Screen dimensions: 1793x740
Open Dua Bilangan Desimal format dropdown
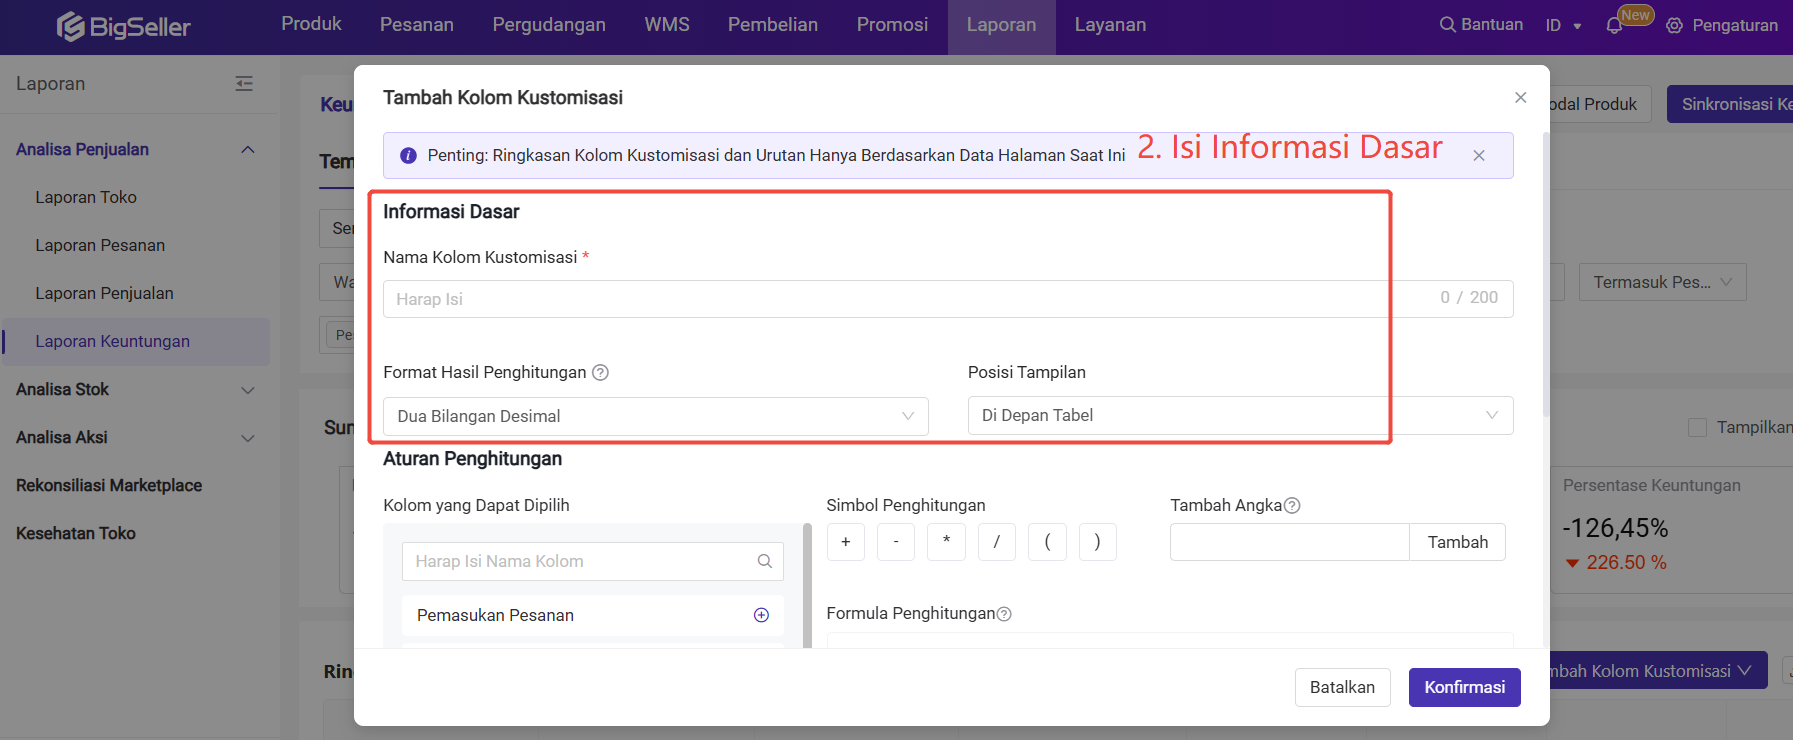click(x=655, y=416)
